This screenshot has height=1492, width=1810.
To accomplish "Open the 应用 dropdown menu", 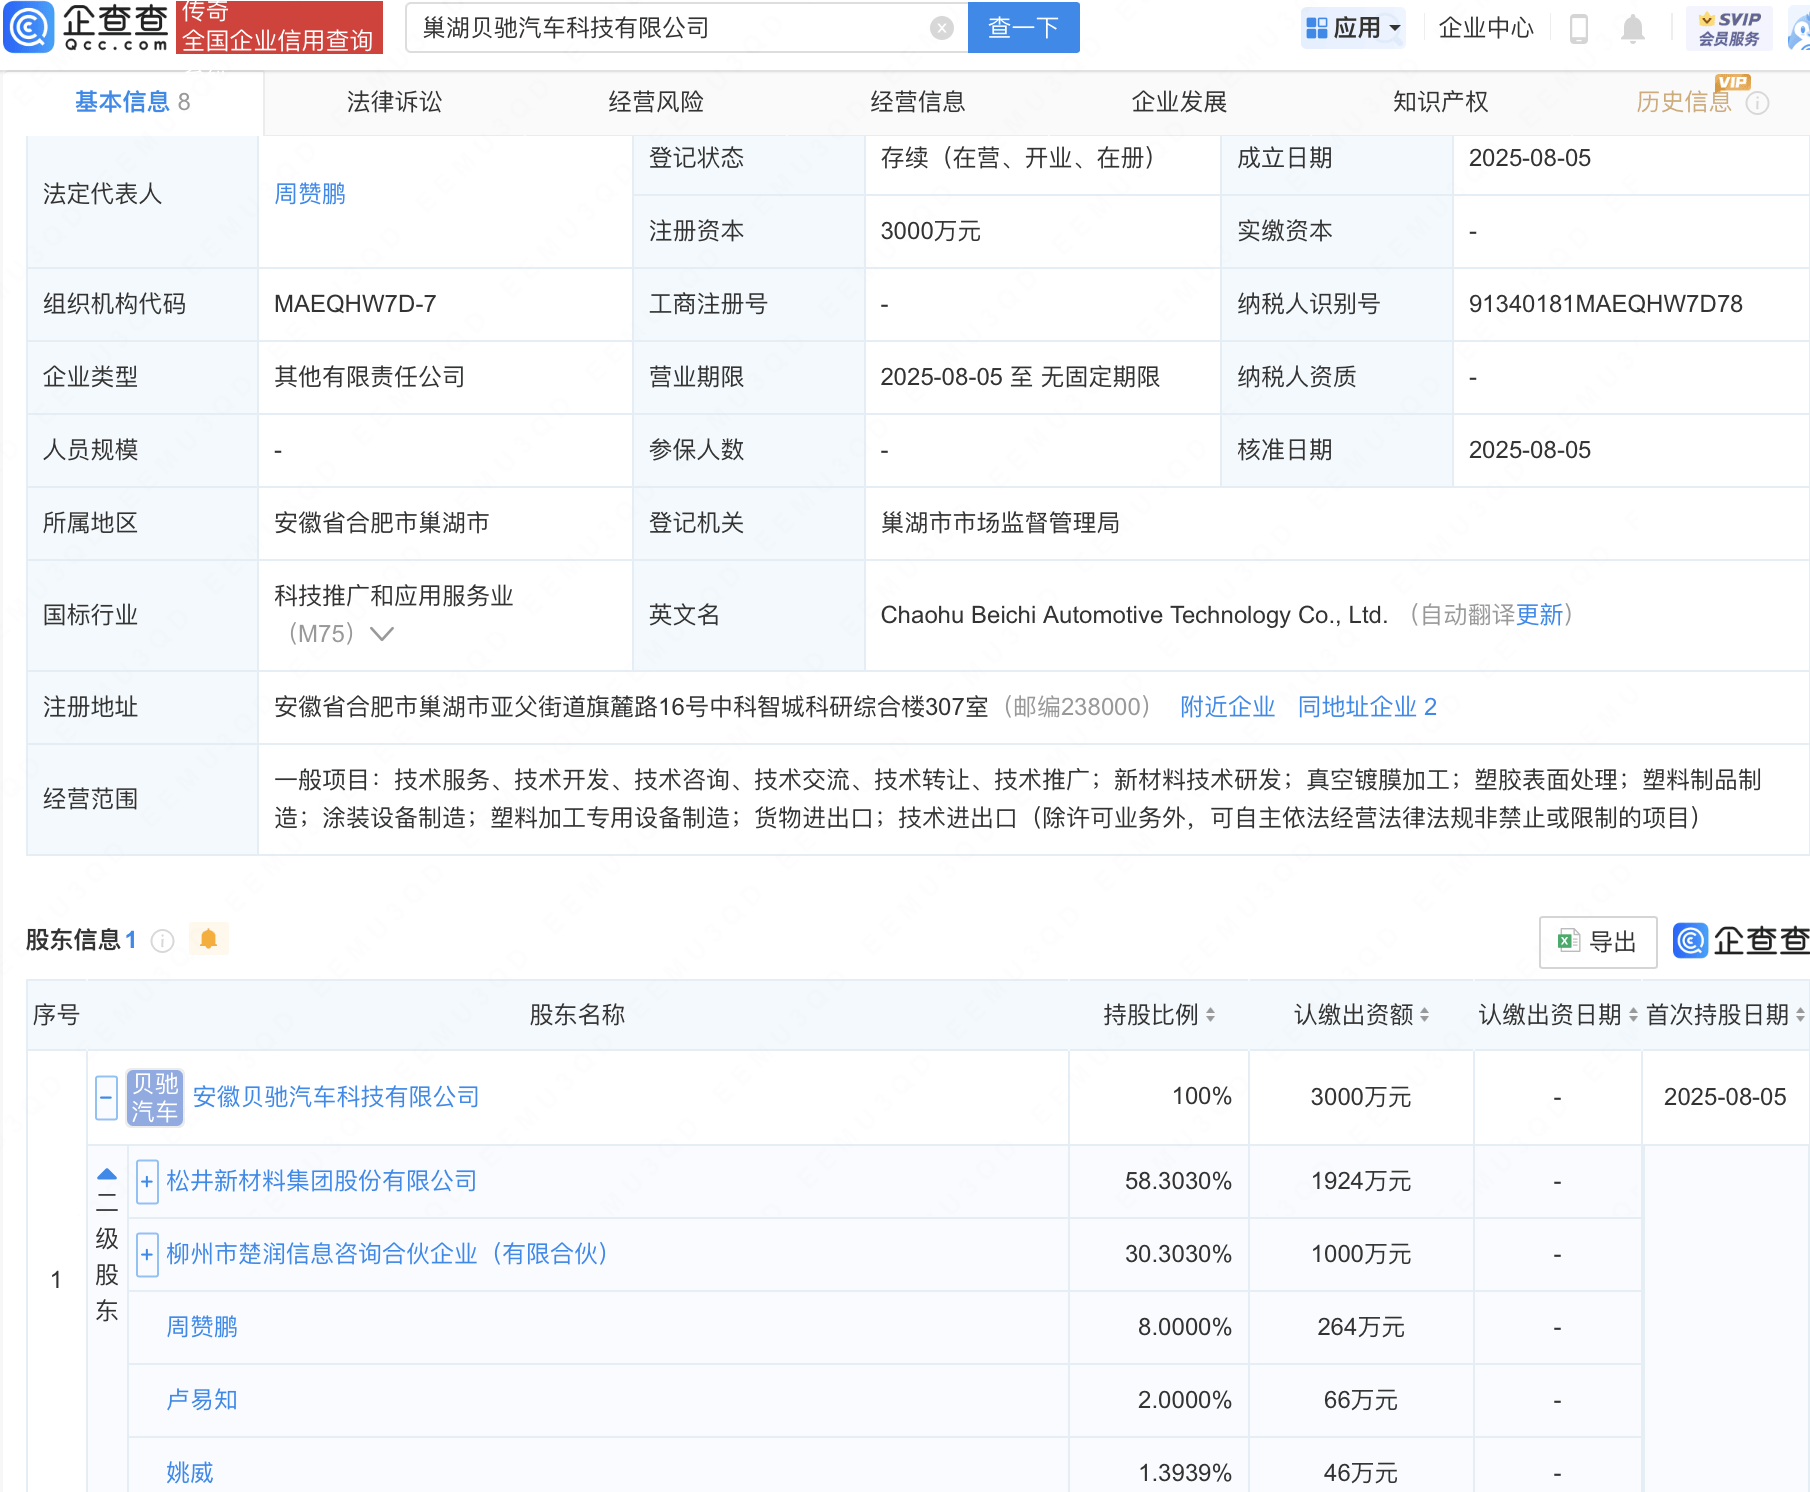I will click(x=1354, y=28).
